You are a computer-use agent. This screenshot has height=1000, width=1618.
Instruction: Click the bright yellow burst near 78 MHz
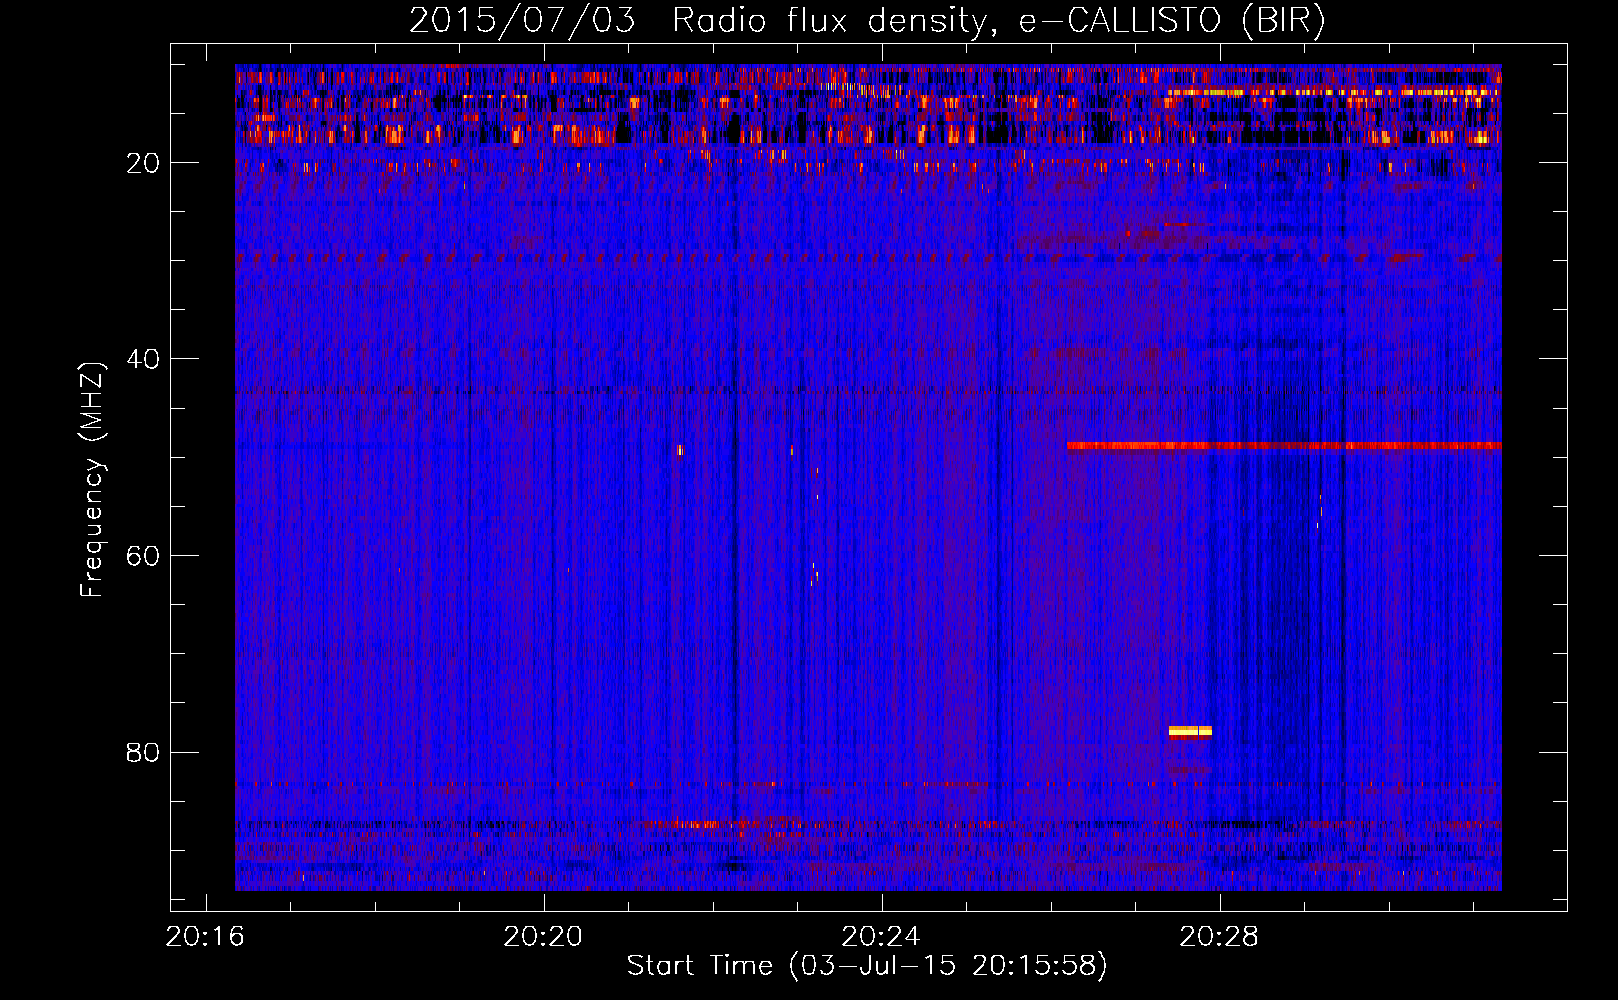(1190, 731)
